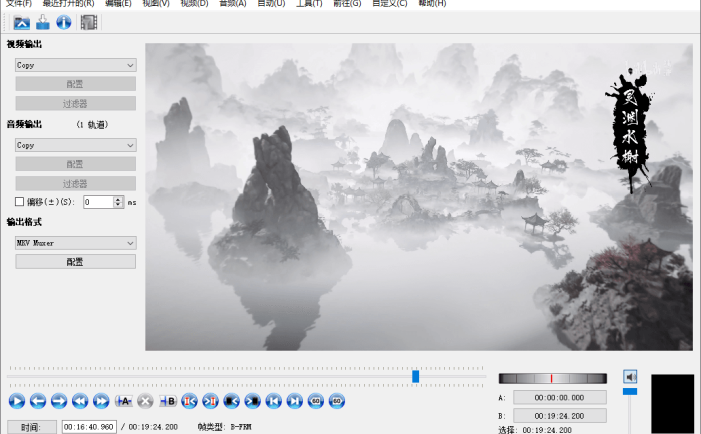Set end marker B
This screenshot has width=701, height=434.
168,401
